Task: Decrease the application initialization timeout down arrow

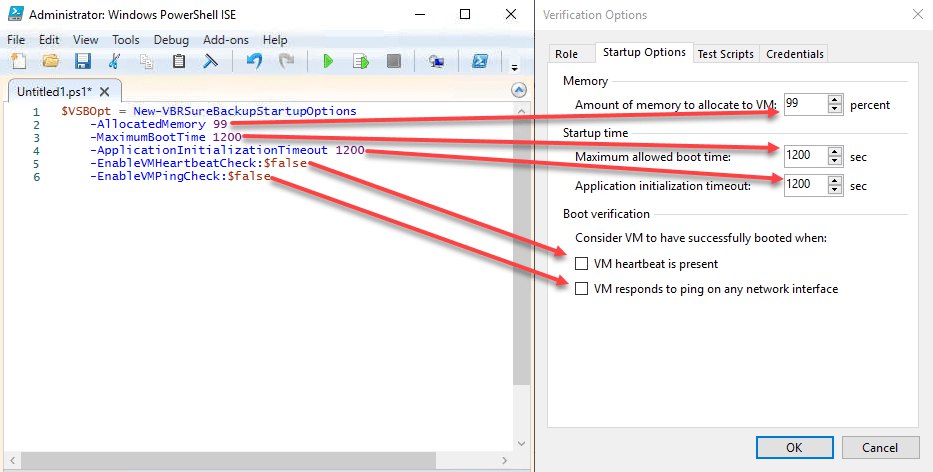Action: pos(835,189)
